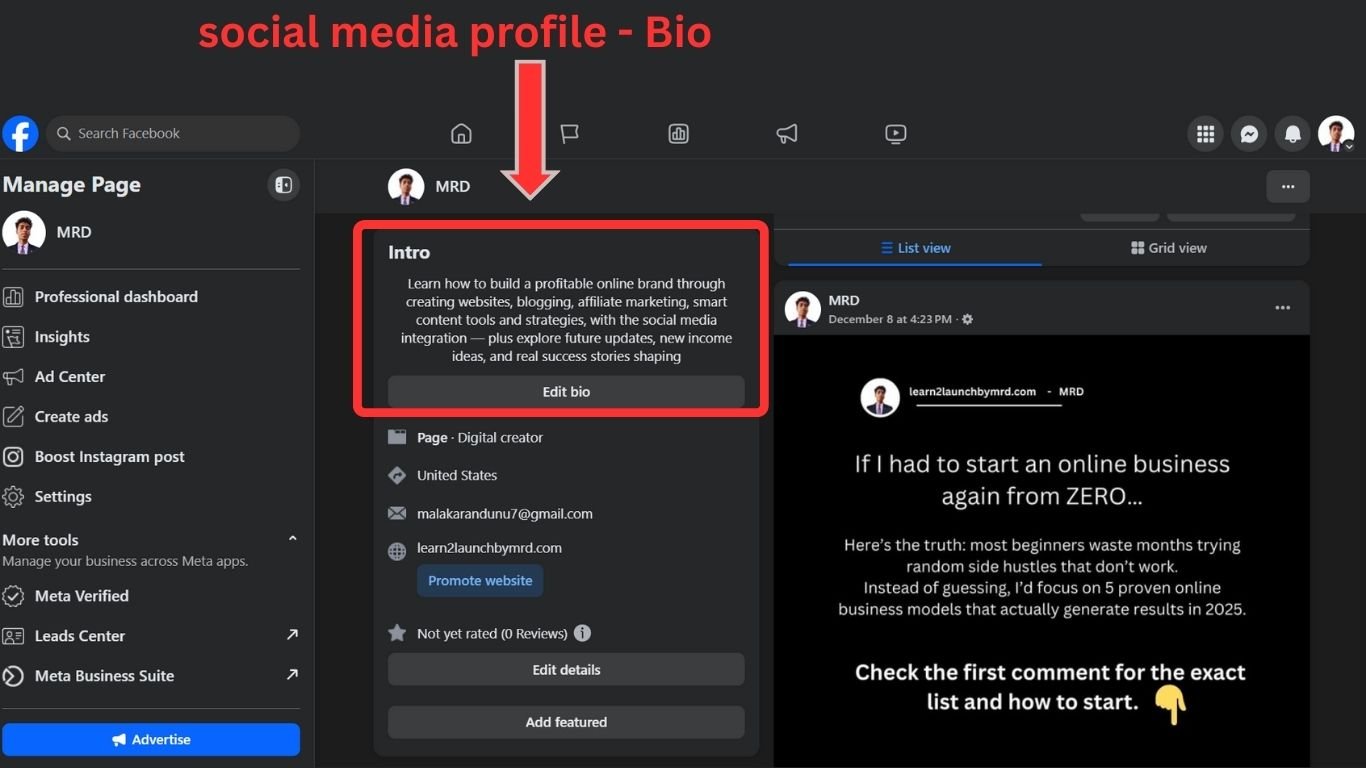Click the post audience settings gear icon

tap(967, 319)
